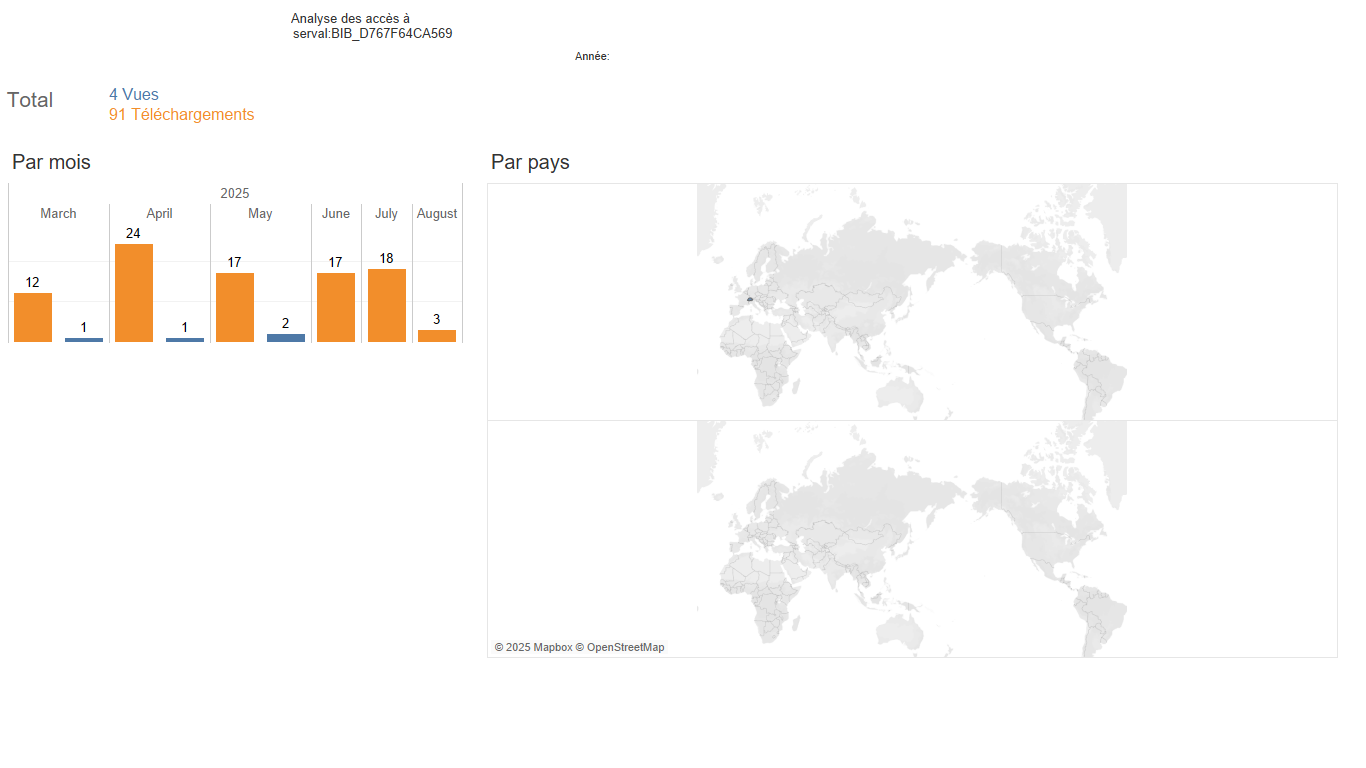
Task: Click the March column header
Action: tap(58, 213)
